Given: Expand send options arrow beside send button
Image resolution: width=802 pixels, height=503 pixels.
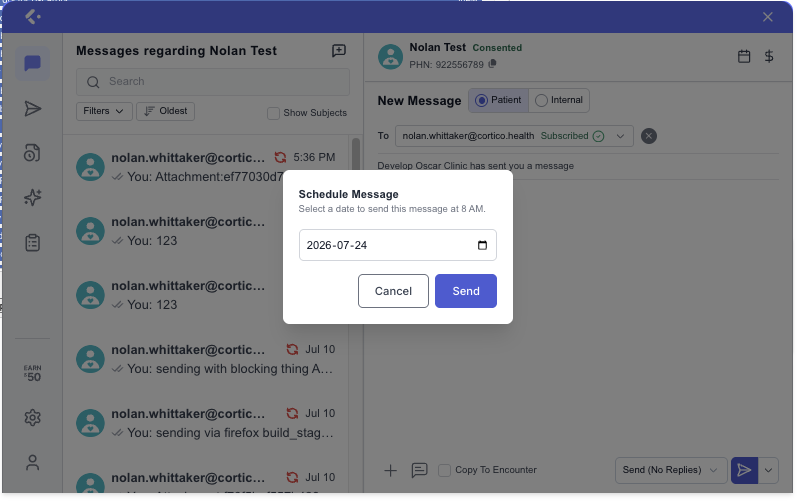Looking at the screenshot, I should pos(768,470).
